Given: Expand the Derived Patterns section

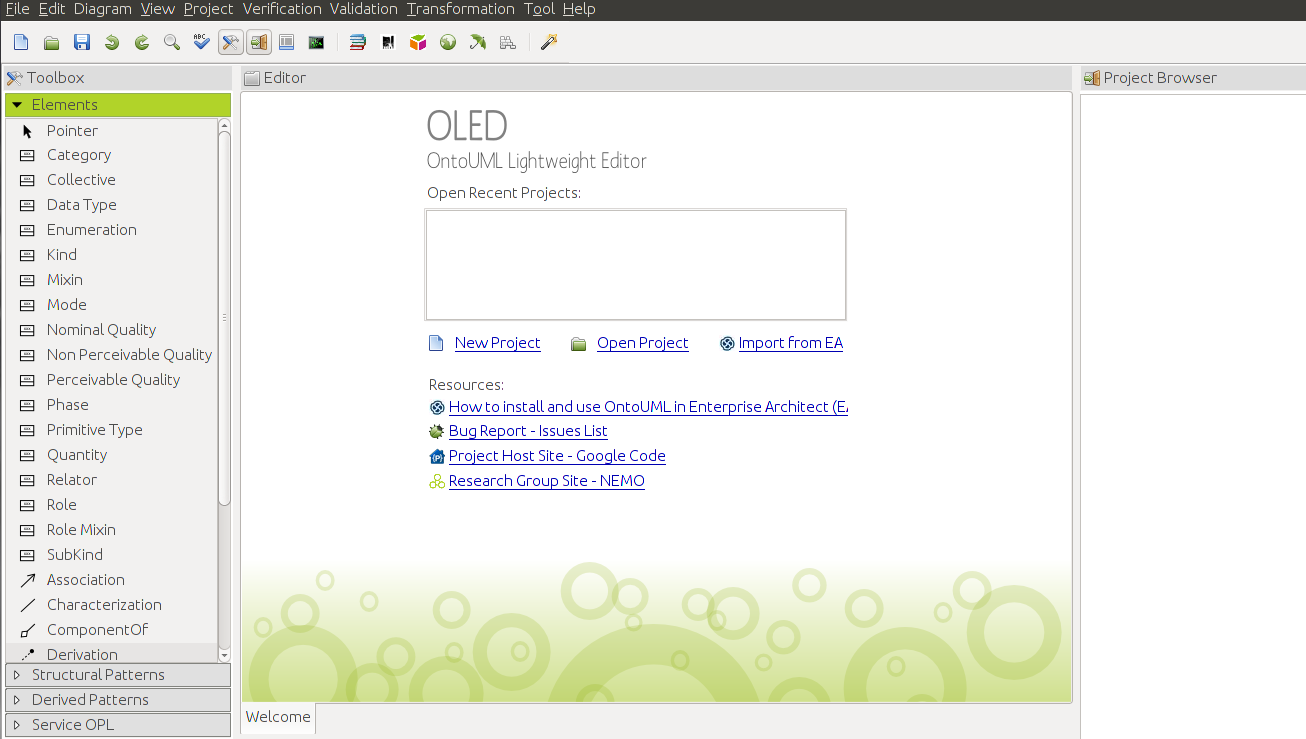Looking at the screenshot, I should [118, 700].
